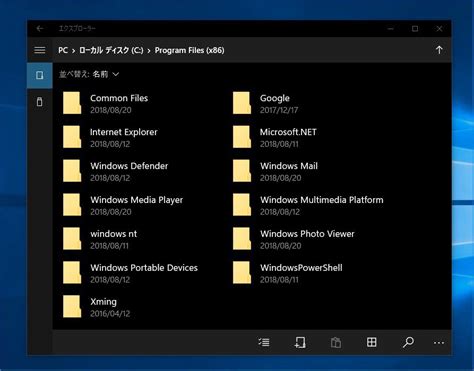This screenshot has height=371, width=474.
Task: Click the Windows Photo Viewer name text
Action: (307, 234)
